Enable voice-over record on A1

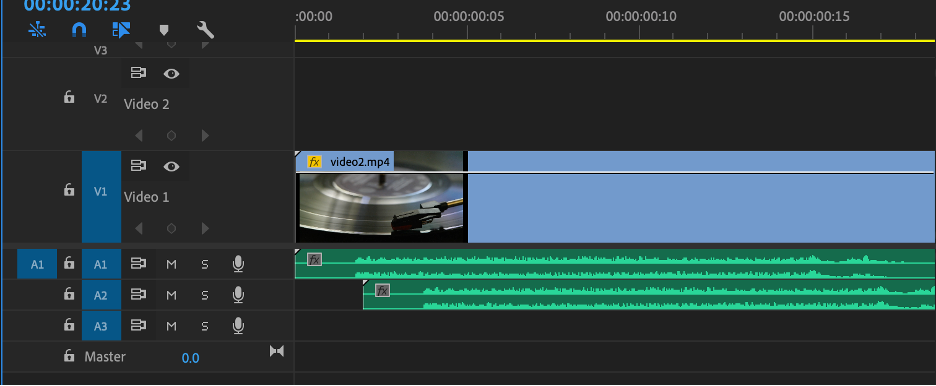coord(238,264)
